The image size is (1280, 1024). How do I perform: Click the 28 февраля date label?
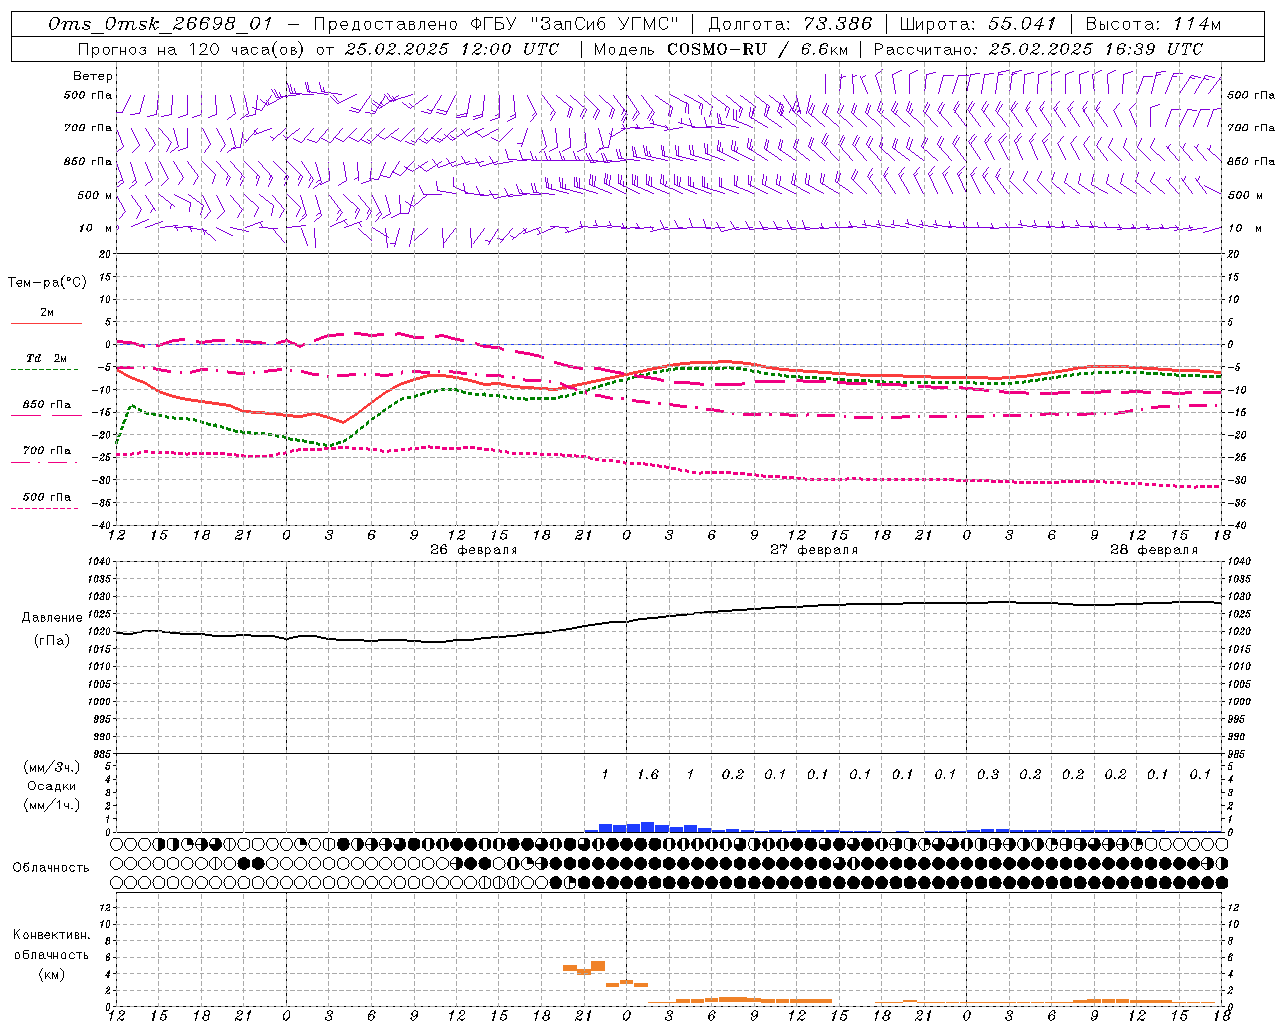1154,550
